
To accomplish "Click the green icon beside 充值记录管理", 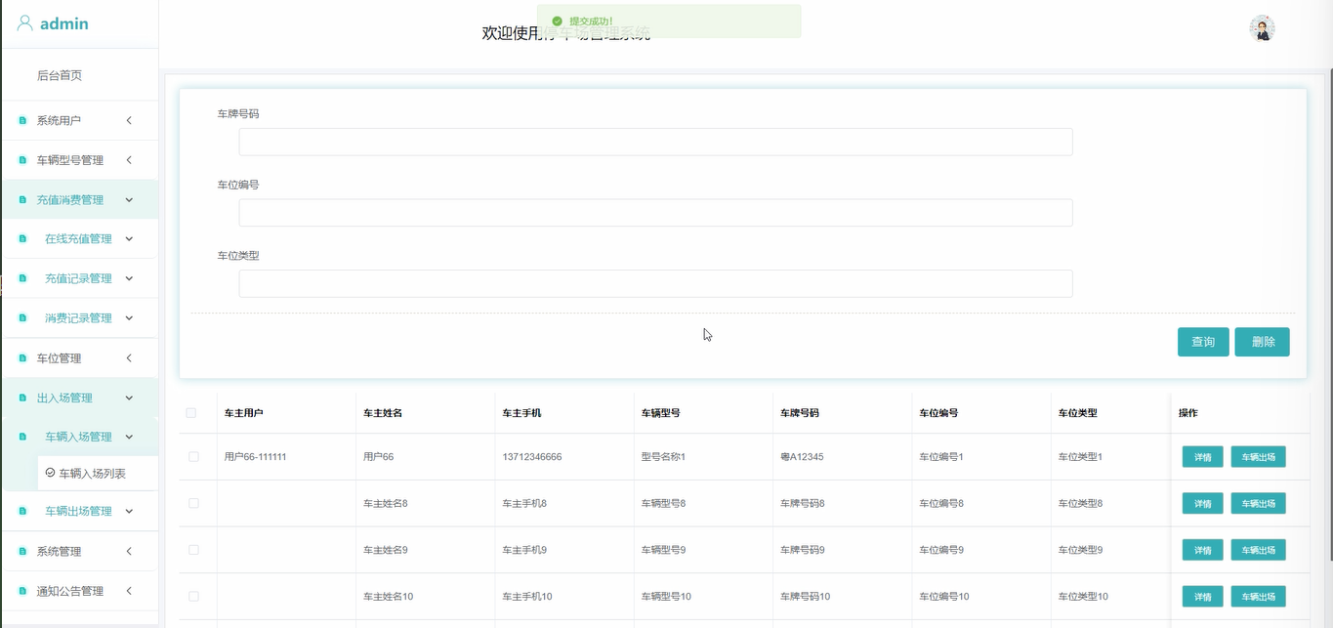I will [x=23, y=279].
